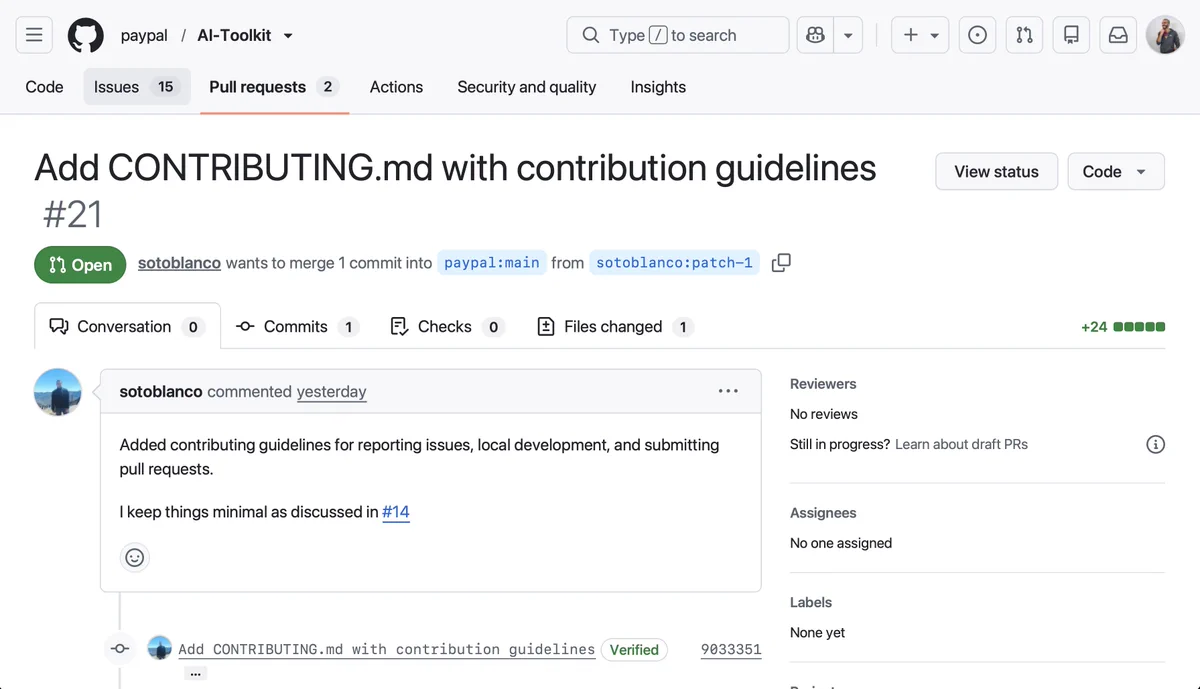Viewport: 1200px width, 689px height.
Task: Open sotoblanco name in comment header
Action: pyautogui.click(x=161, y=392)
